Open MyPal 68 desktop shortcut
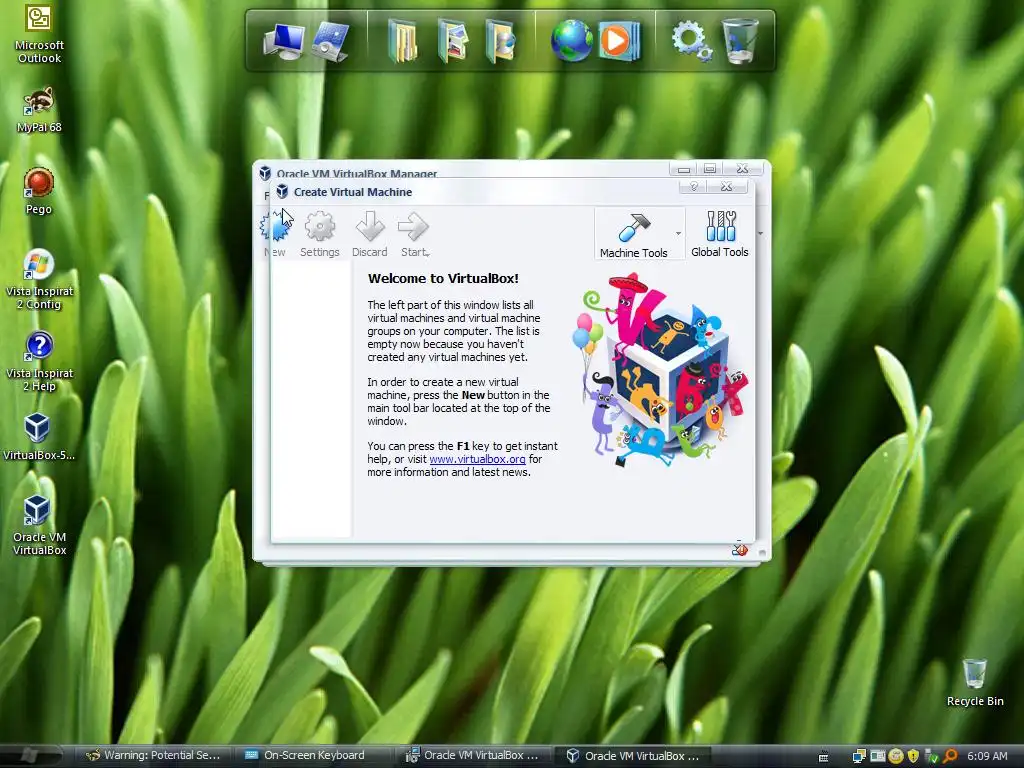The image size is (1024, 768). point(39,109)
